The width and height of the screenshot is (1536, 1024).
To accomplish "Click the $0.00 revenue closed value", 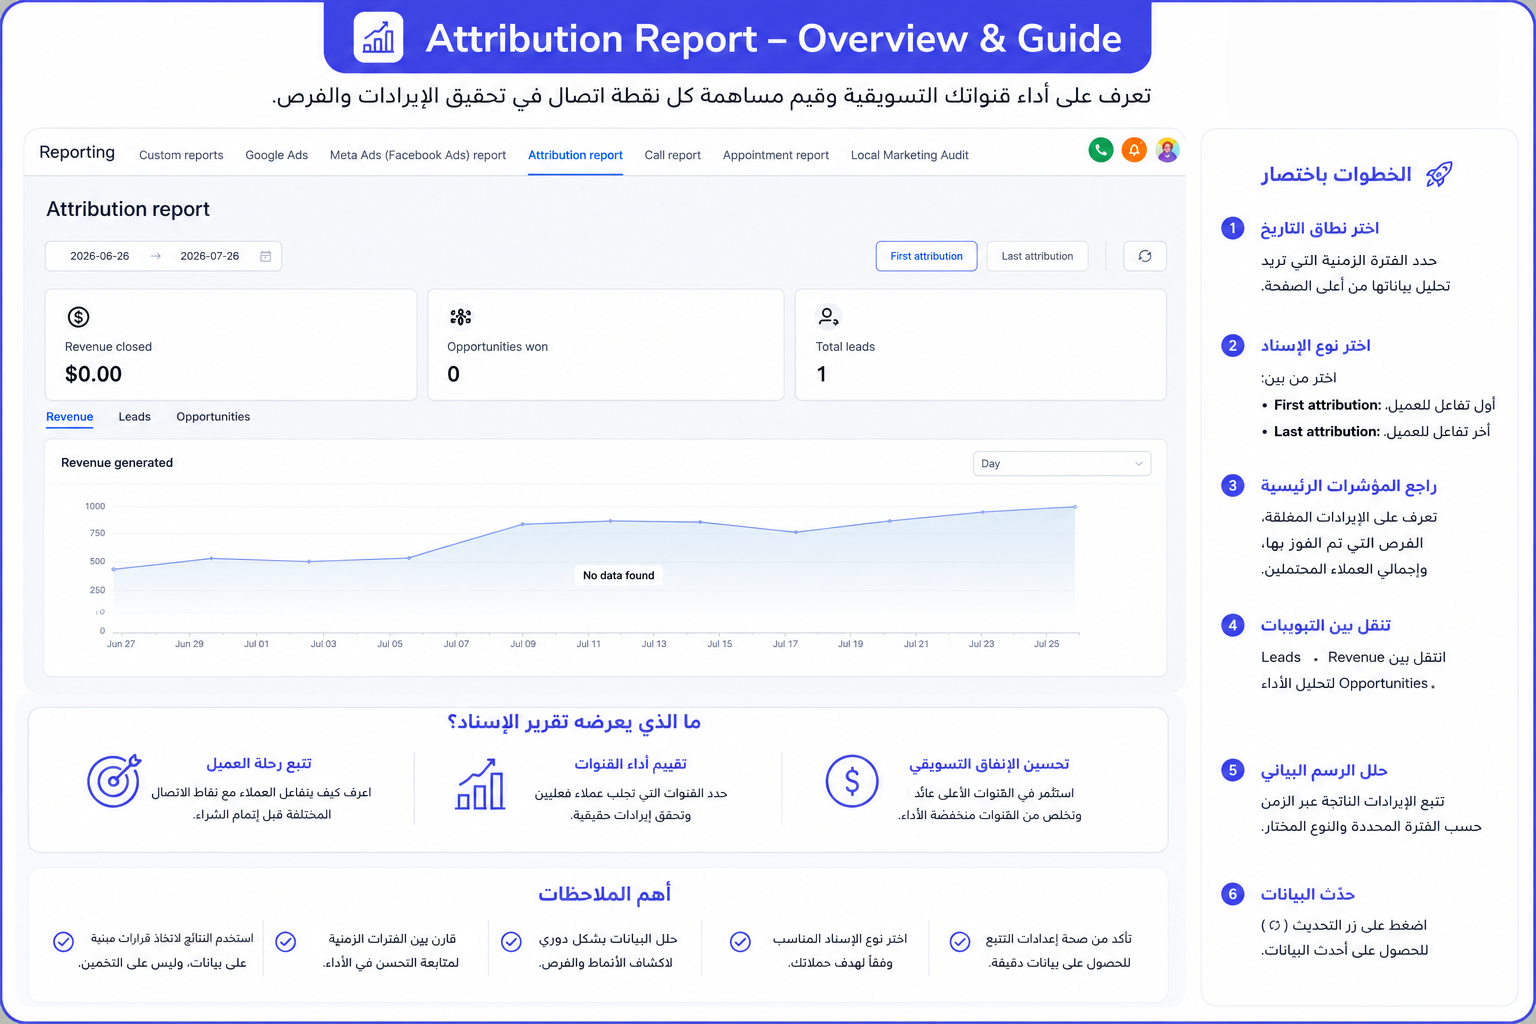I will [x=93, y=374].
